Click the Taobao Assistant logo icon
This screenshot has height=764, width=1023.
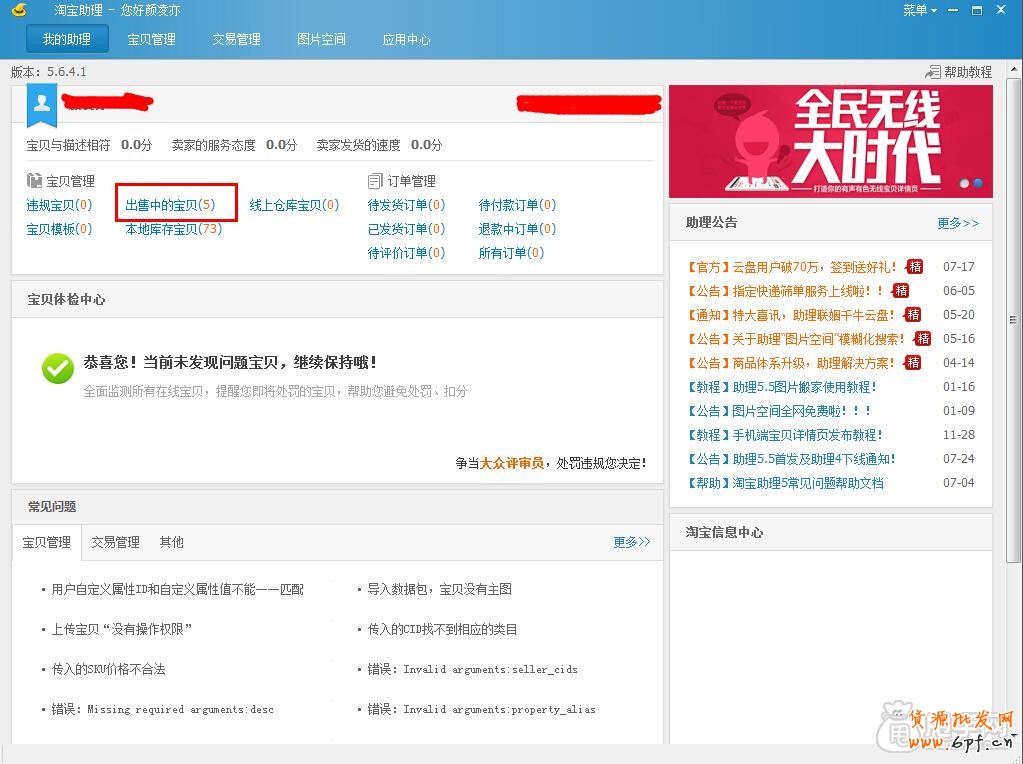pos(20,10)
